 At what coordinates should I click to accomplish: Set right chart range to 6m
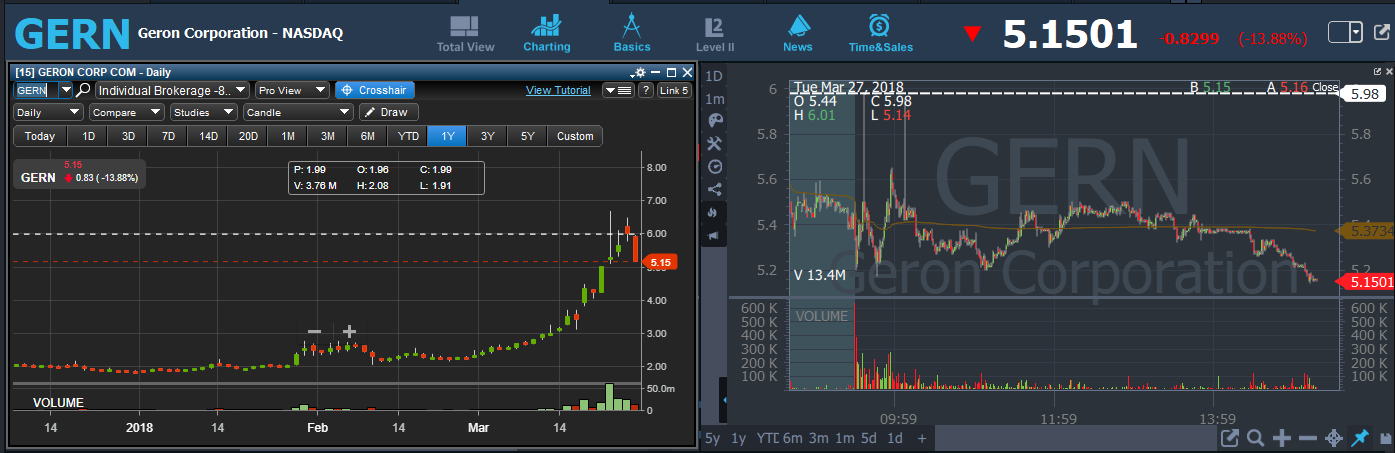(792, 438)
